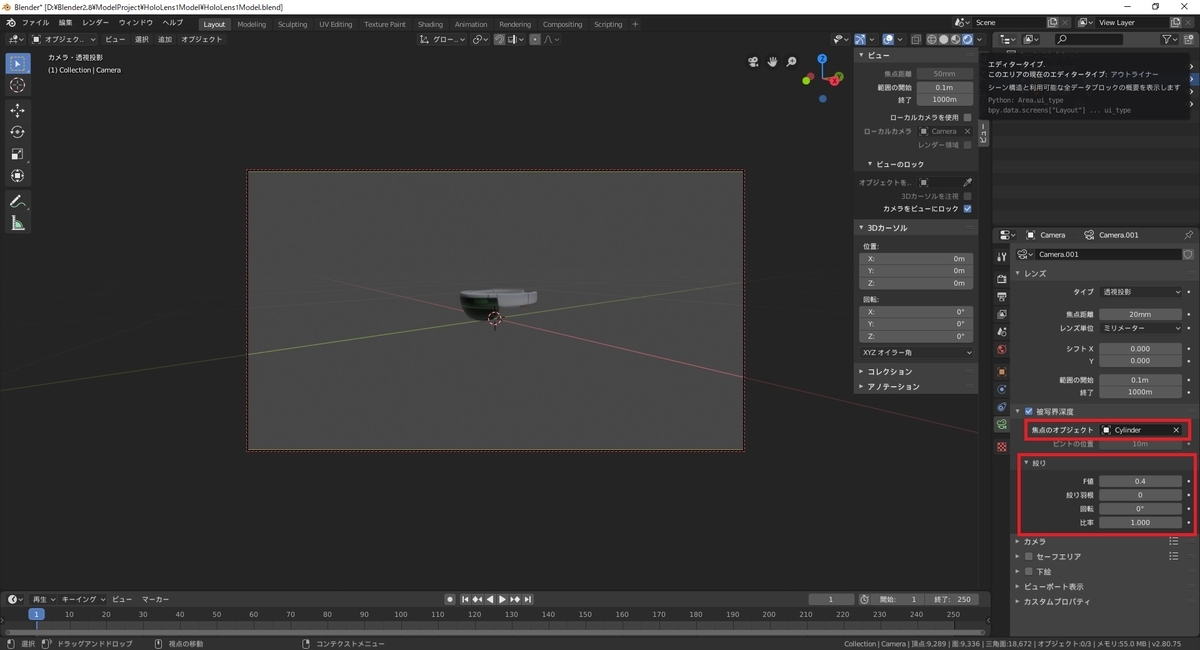
Task: Open the 追加 menu in viewport header
Action: pyautogui.click(x=165, y=39)
